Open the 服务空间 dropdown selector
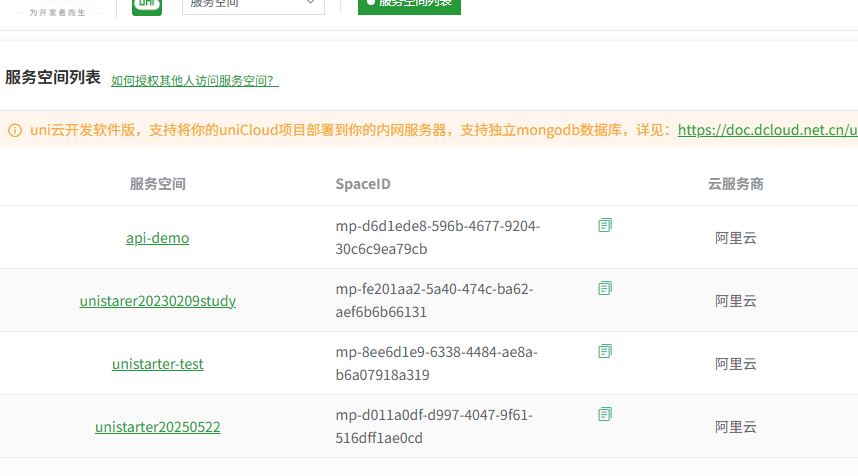This screenshot has width=858, height=476. click(x=253, y=5)
